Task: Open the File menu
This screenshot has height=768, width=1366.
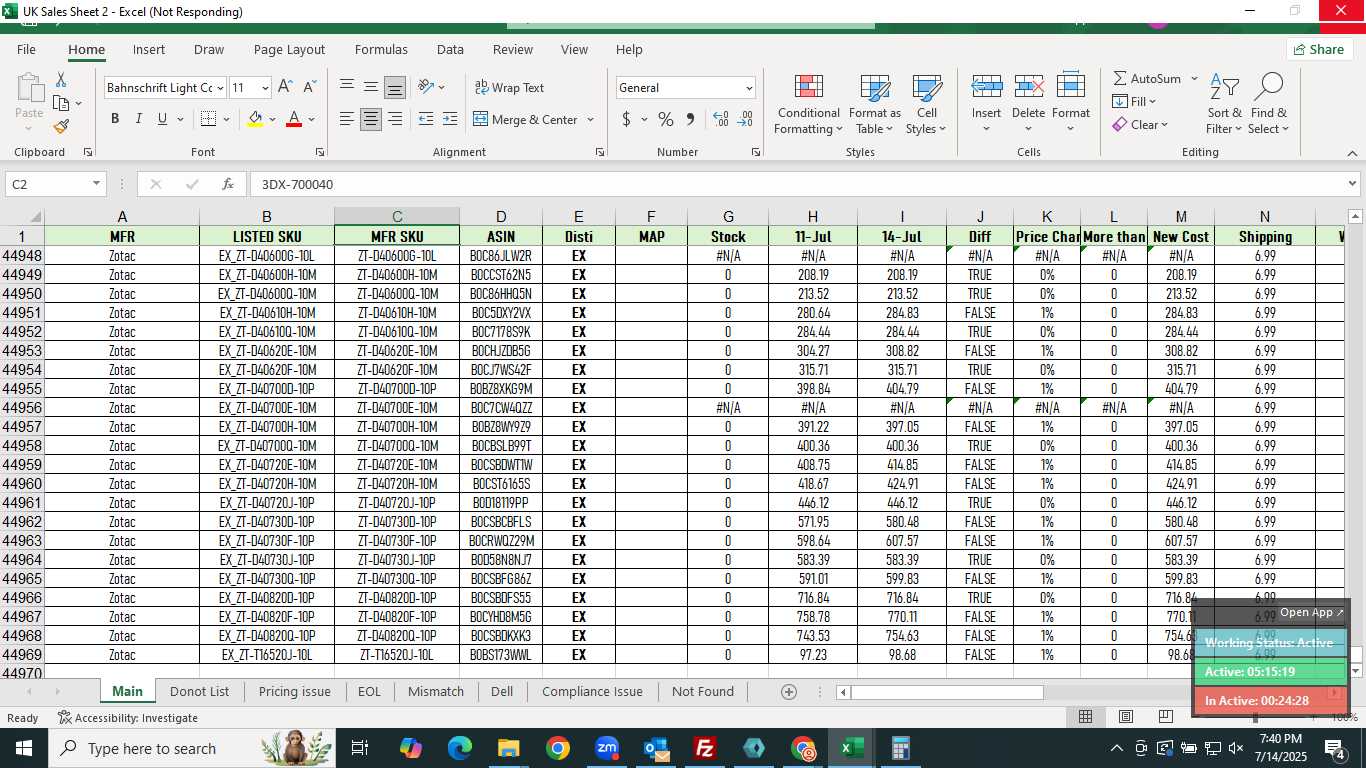Action: [x=26, y=49]
